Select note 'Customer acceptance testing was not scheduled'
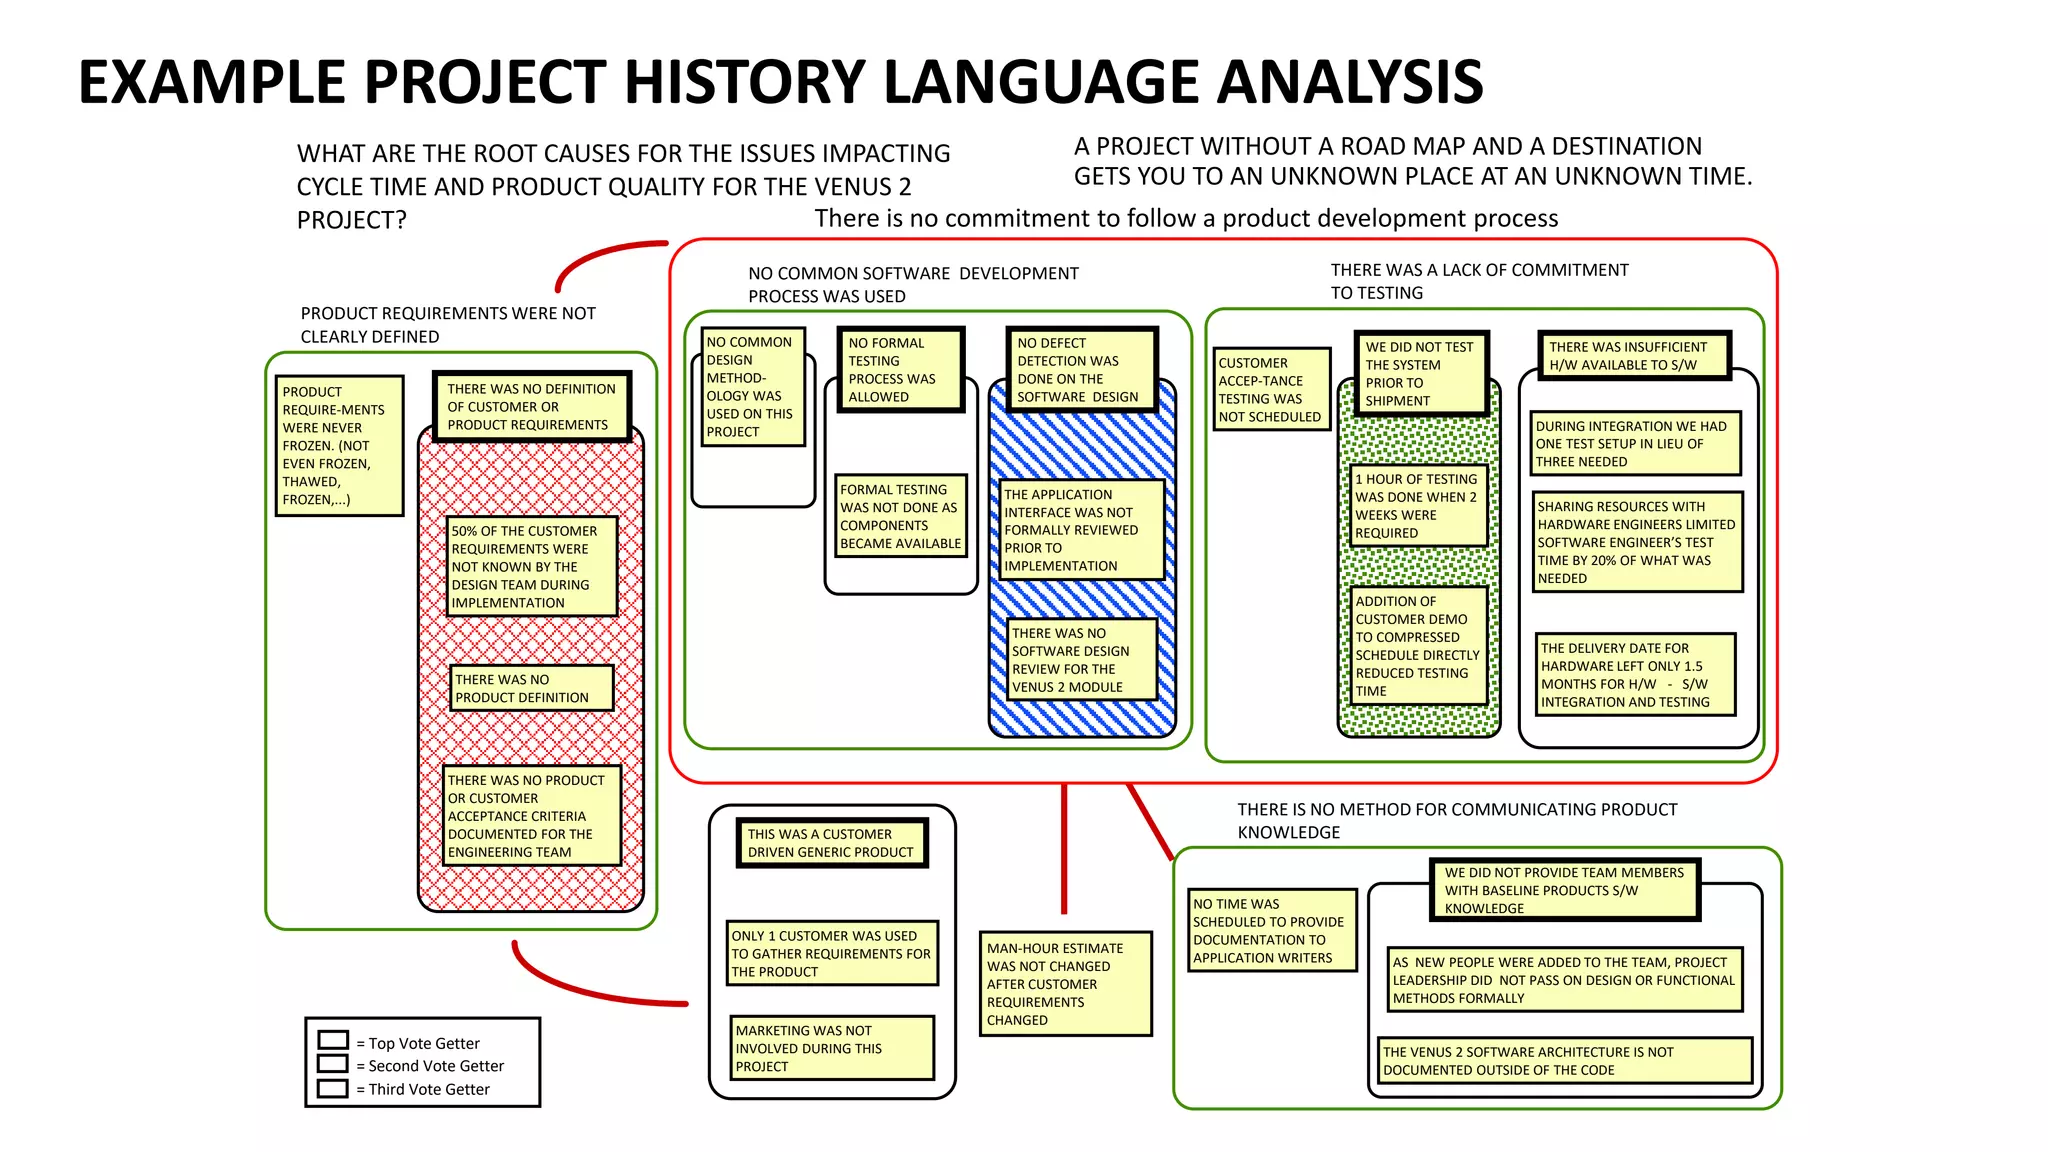Viewport: 2048px width, 1152px height. 1272,389
